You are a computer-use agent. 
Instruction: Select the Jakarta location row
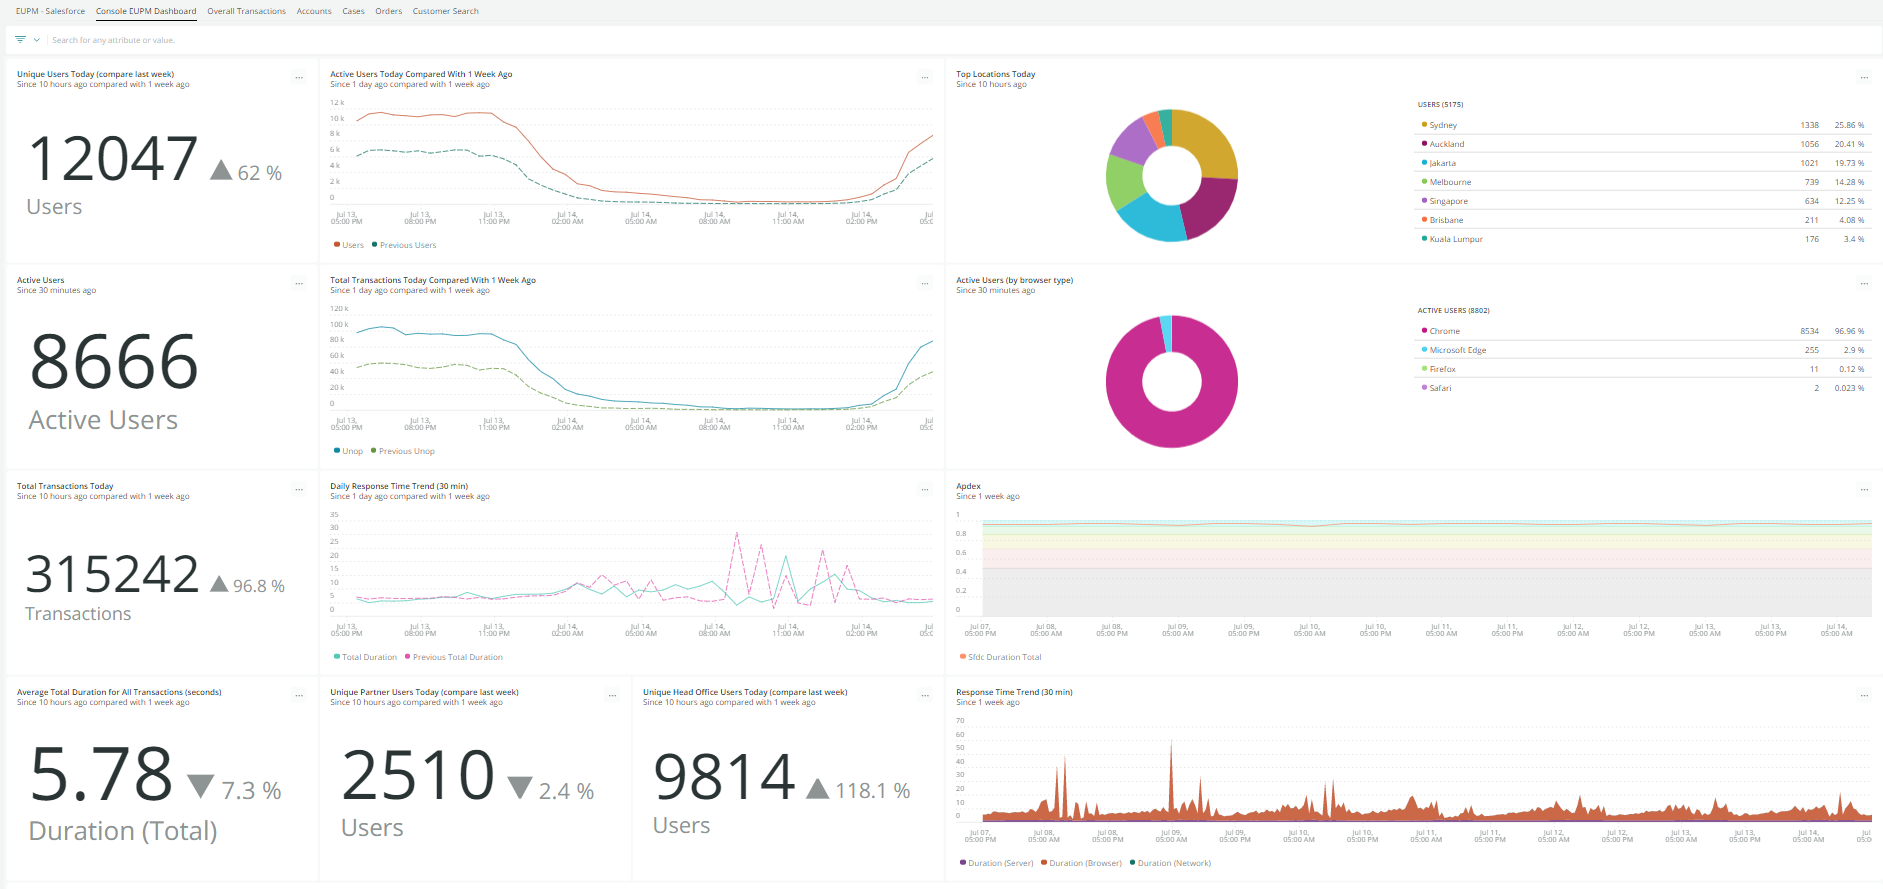point(1643,163)
